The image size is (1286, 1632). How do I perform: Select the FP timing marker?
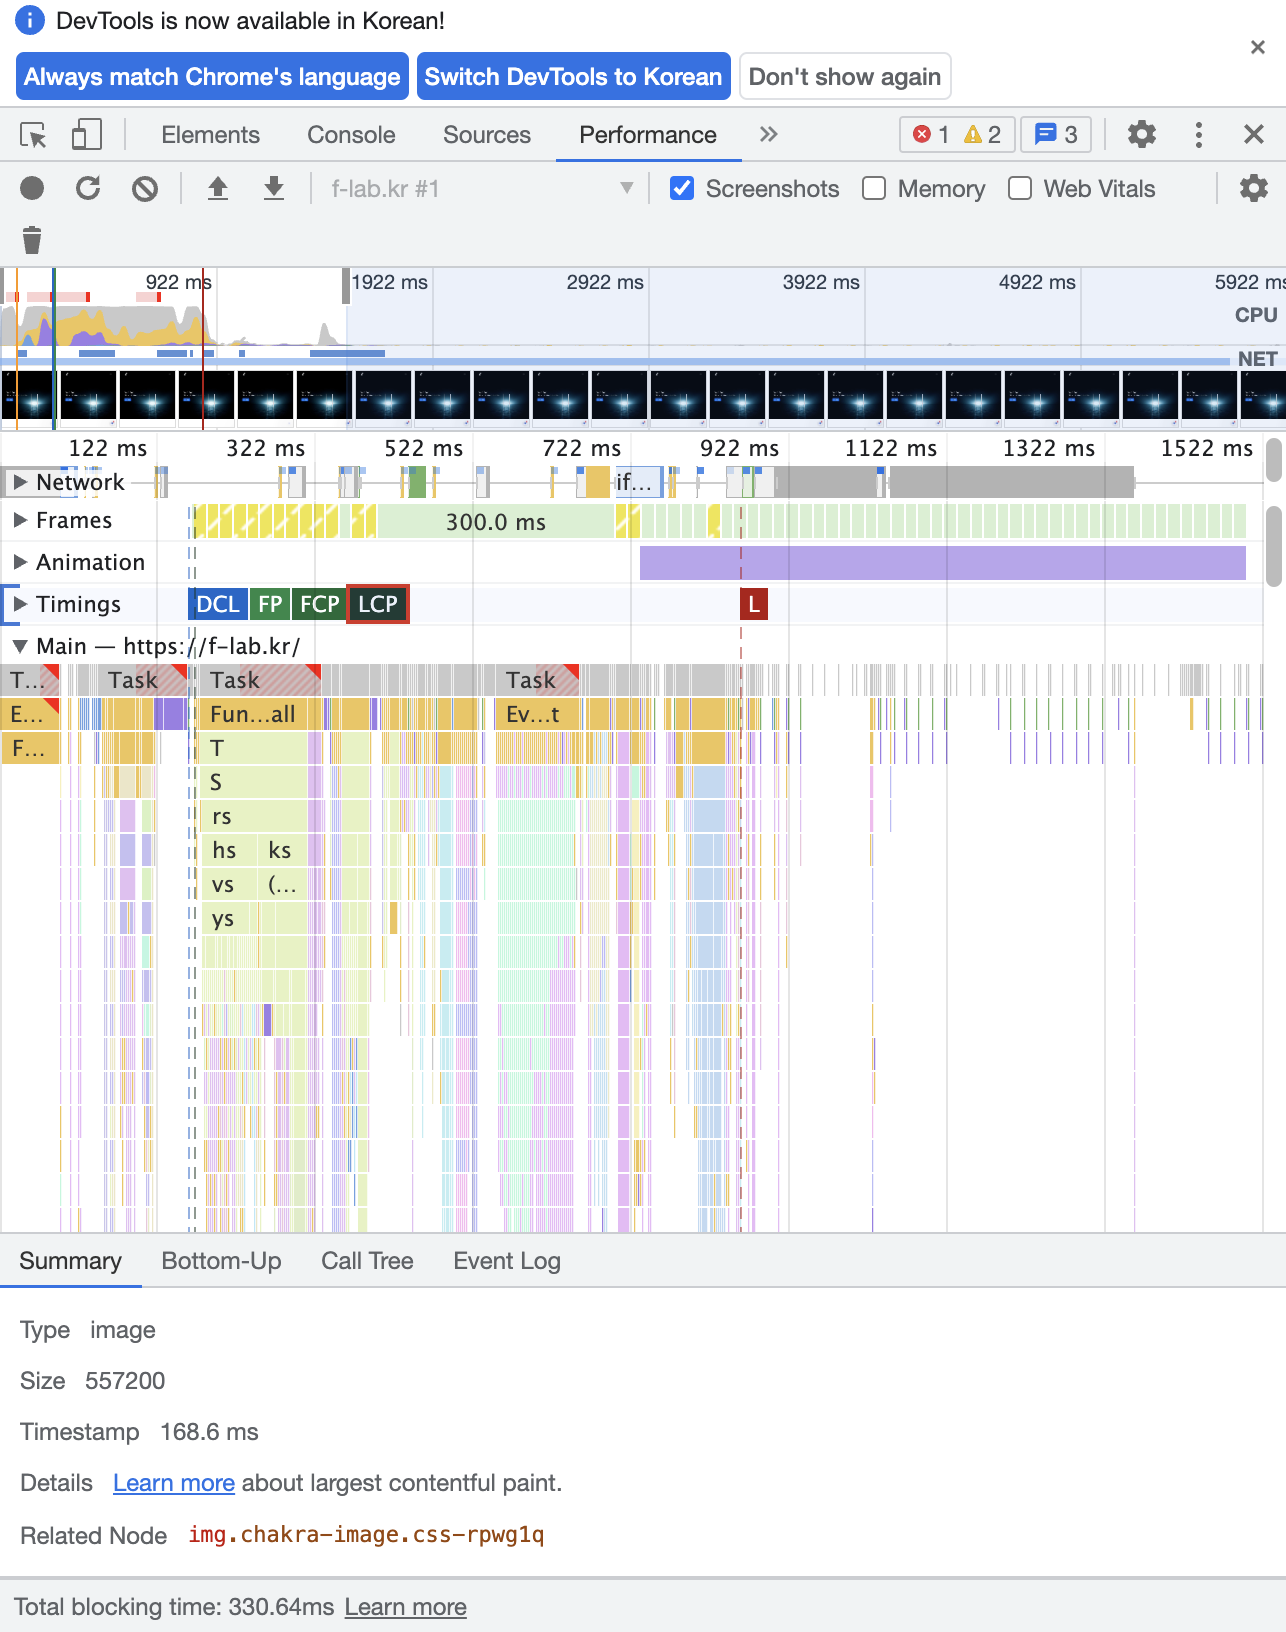[270, 604]
